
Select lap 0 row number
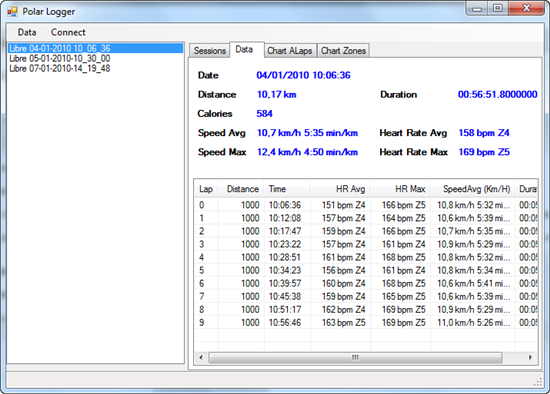coord(201,205)
